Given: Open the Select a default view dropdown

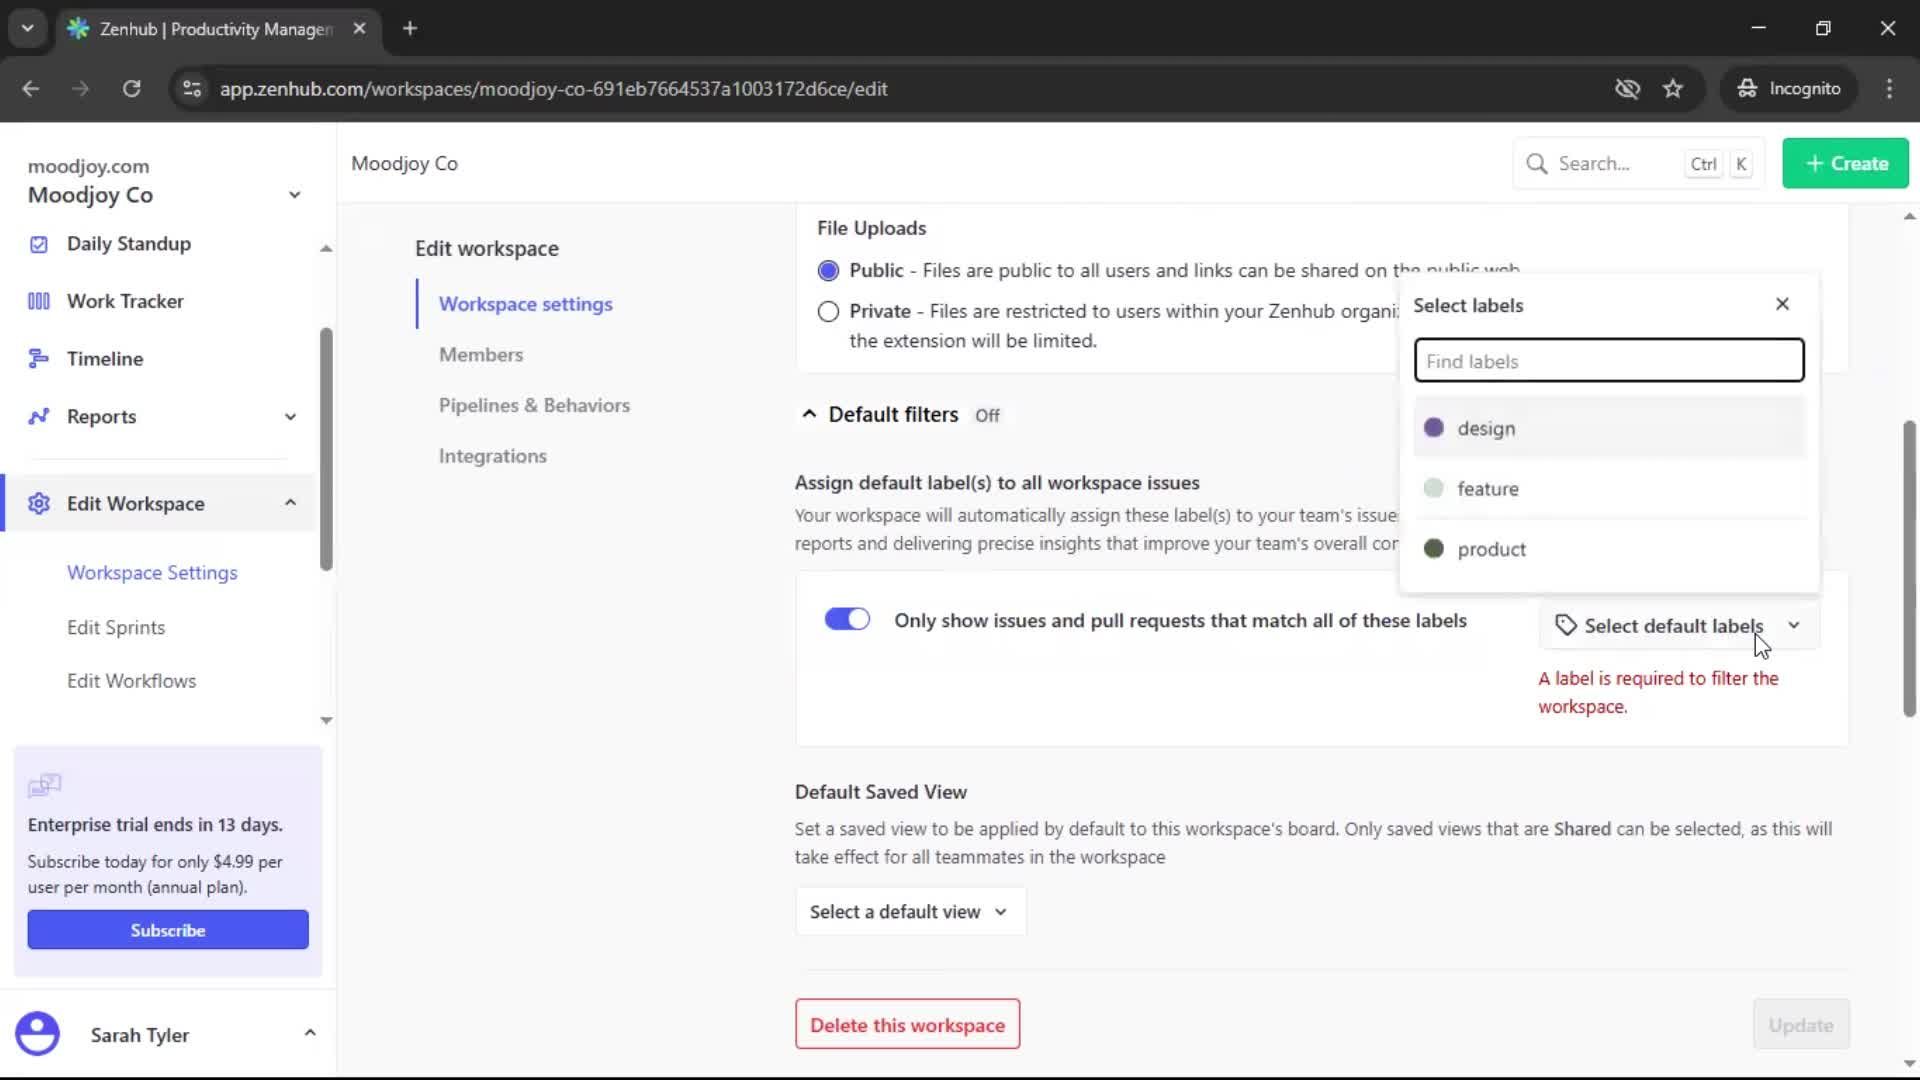Looking at the screenshot, I should [x=909, y=911].
